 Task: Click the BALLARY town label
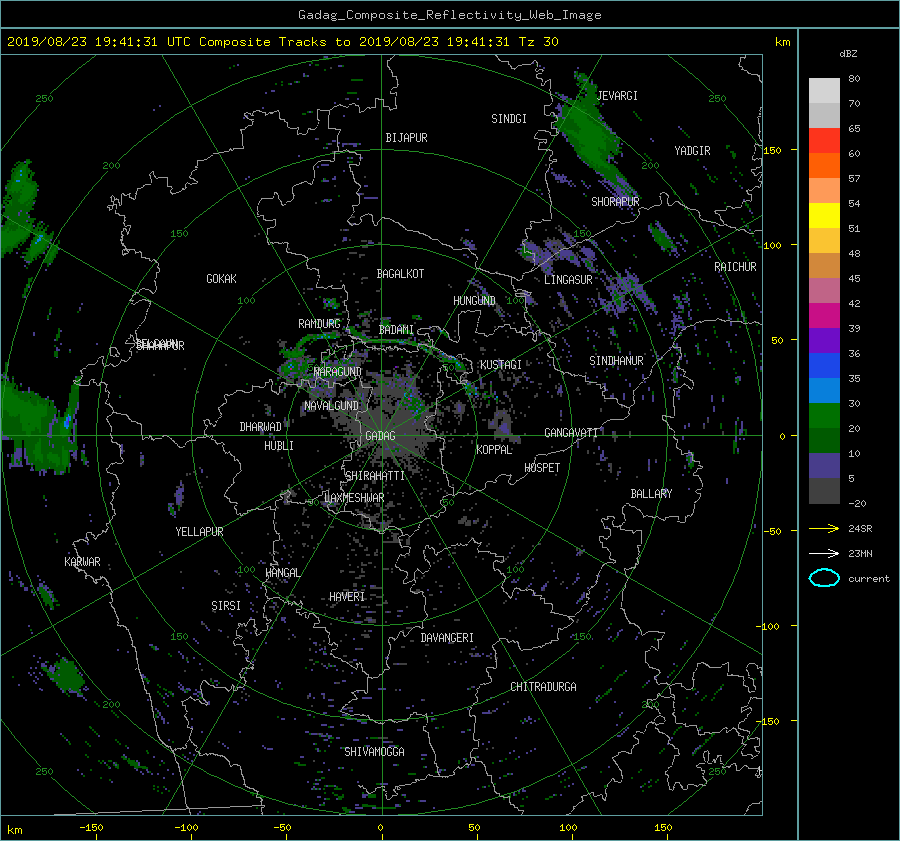651,494
